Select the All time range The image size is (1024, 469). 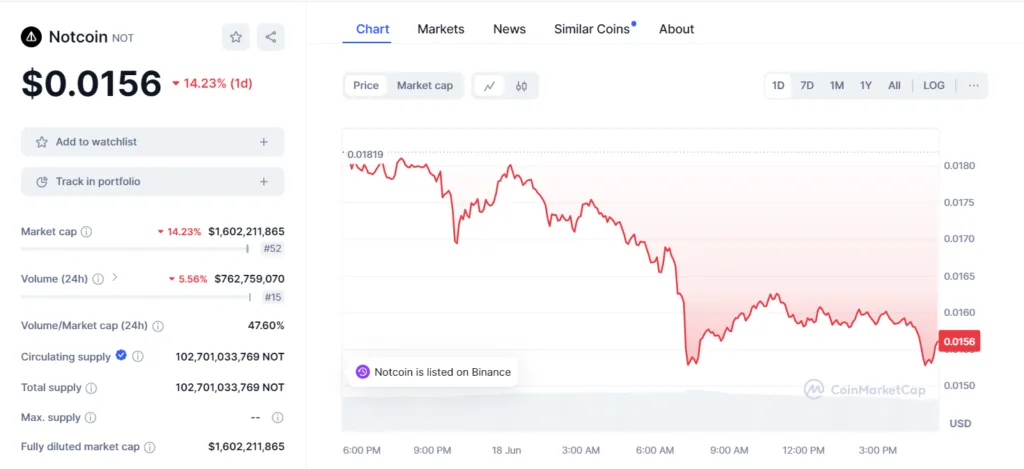pyautogui.click(x=894, y=86)
